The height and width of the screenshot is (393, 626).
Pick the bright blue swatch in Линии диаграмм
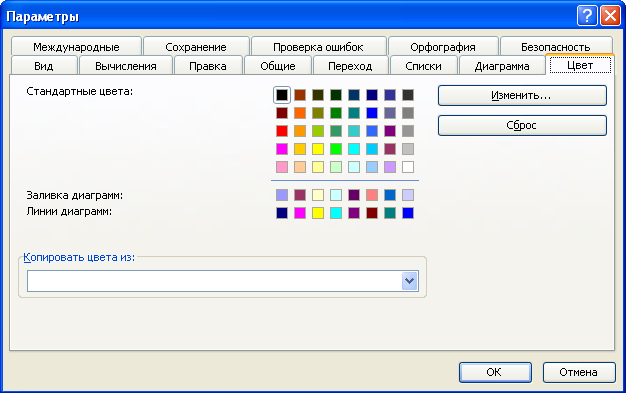click(408, 213)
